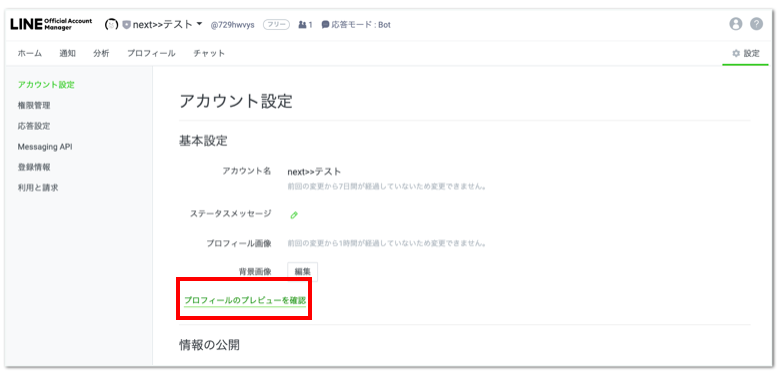Click the アカウント名 label
This screenshot has height=379, width=777.
click(x=247, y=171)
